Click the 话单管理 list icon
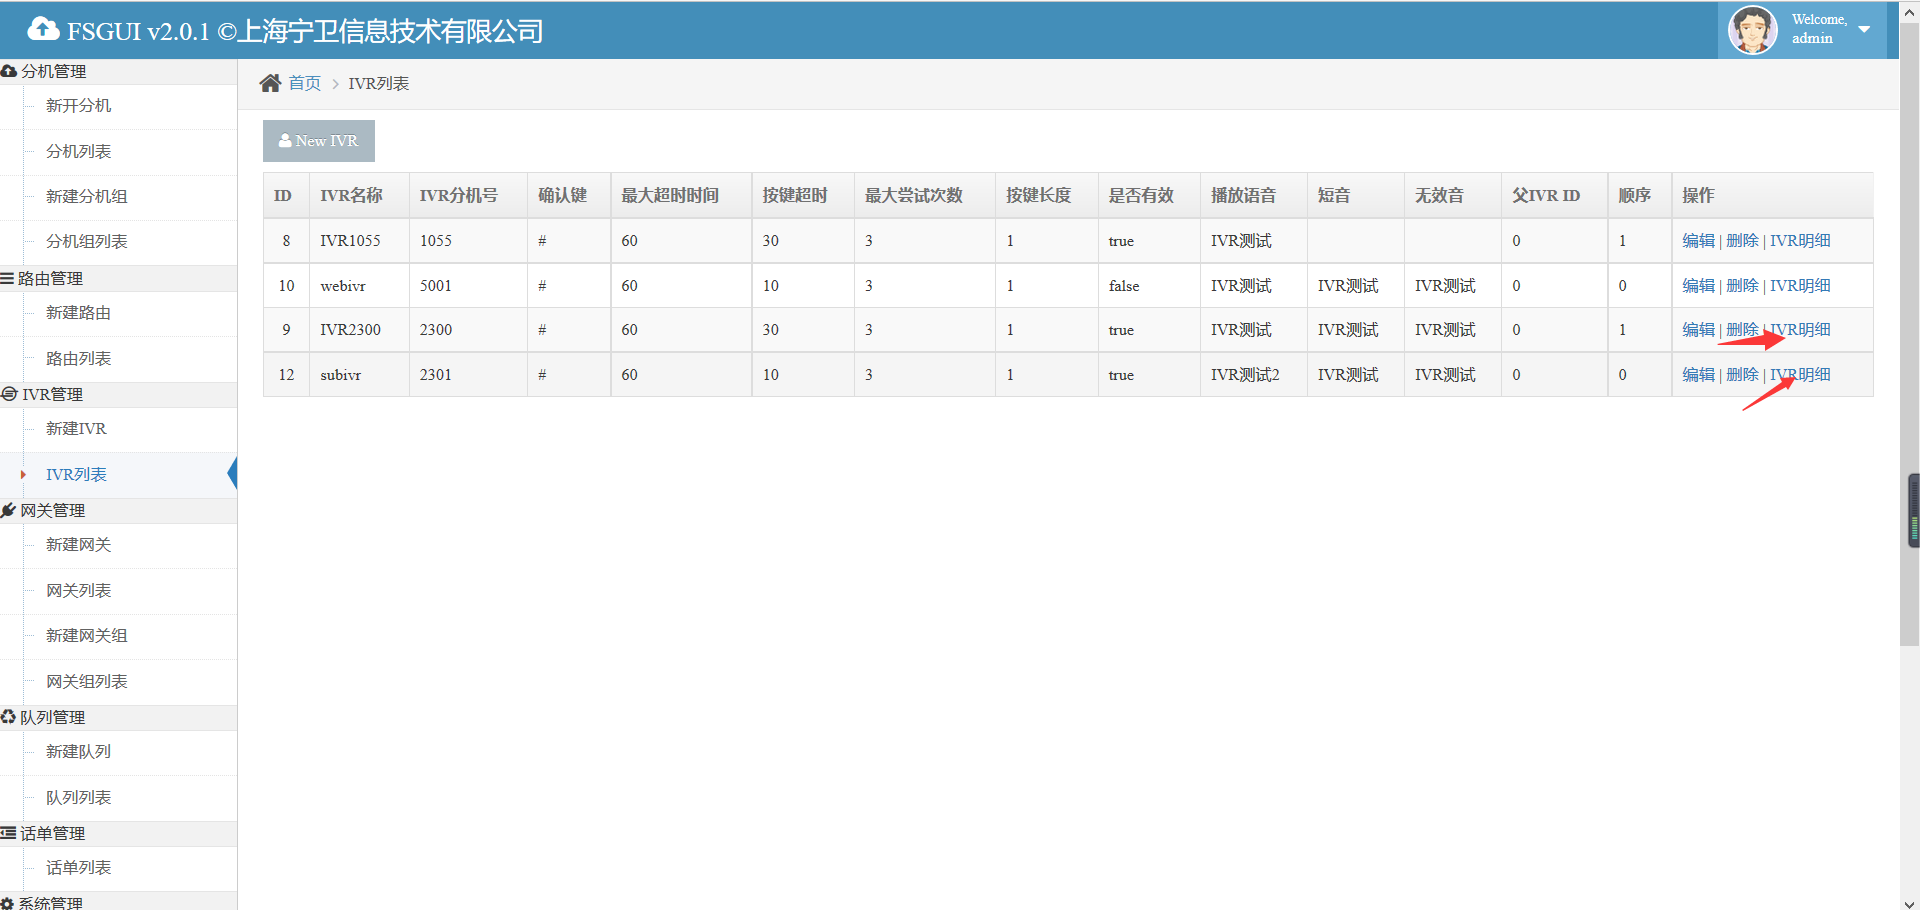Screen dimensions: 1920x910 click(9, 833)
